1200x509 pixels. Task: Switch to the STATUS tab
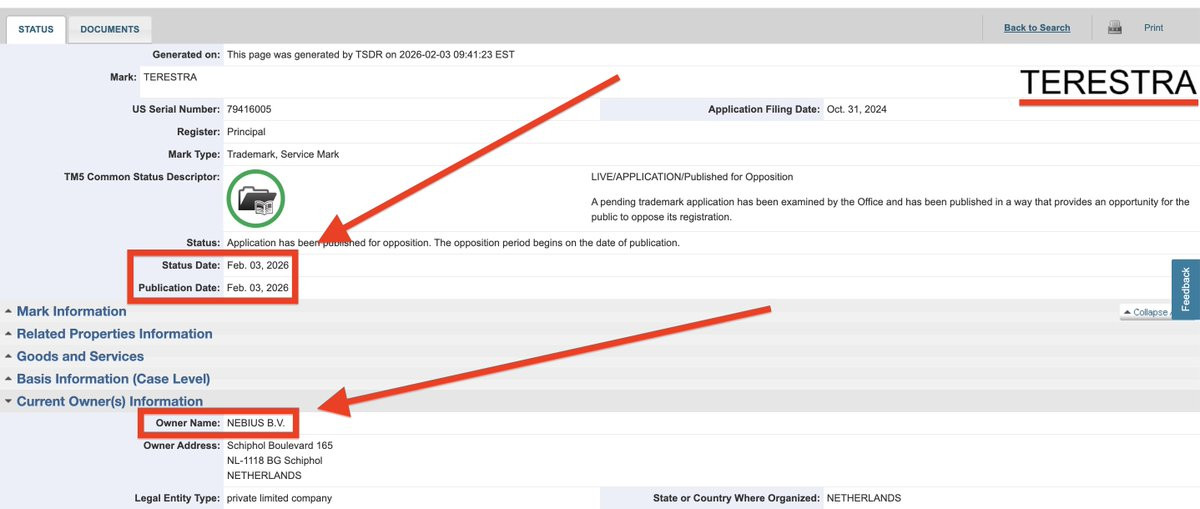(36, 30)
